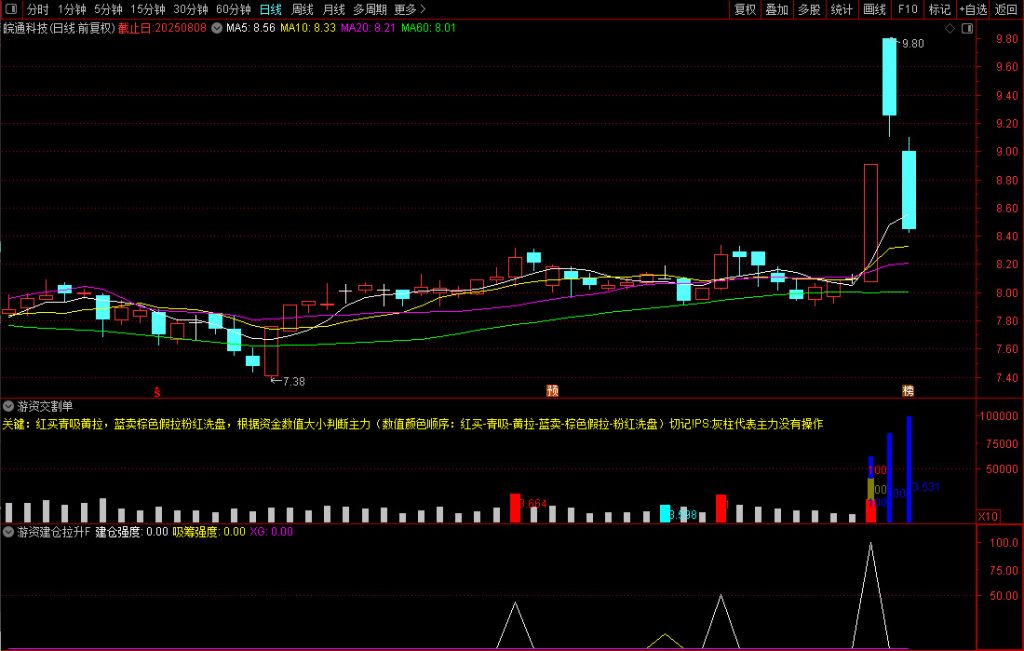Add stock via +自选 button
The width and height of the screenshot is (1024, 651).
(972, 9)
